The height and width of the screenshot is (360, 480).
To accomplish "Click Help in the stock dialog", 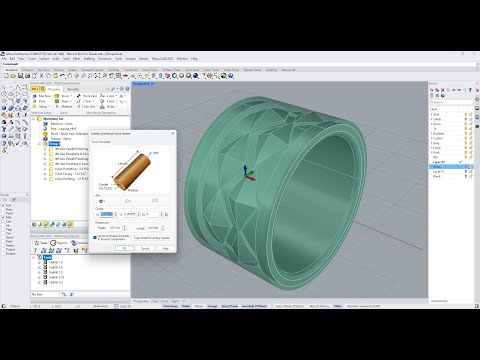I will pos(165,248).
